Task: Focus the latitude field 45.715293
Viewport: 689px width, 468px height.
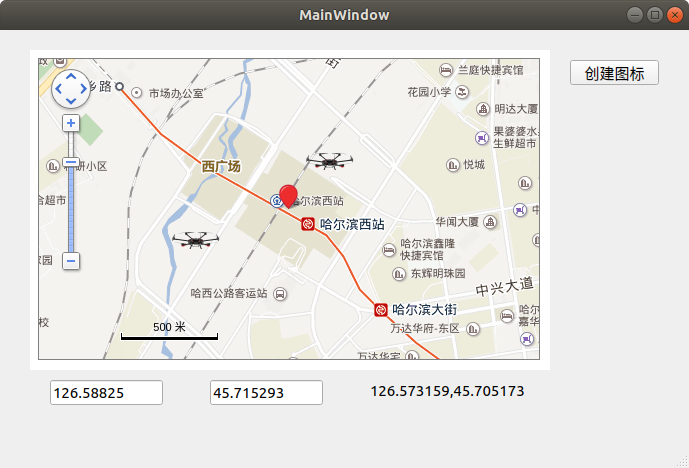Action: pyautogui.click(x=266, y=392)
